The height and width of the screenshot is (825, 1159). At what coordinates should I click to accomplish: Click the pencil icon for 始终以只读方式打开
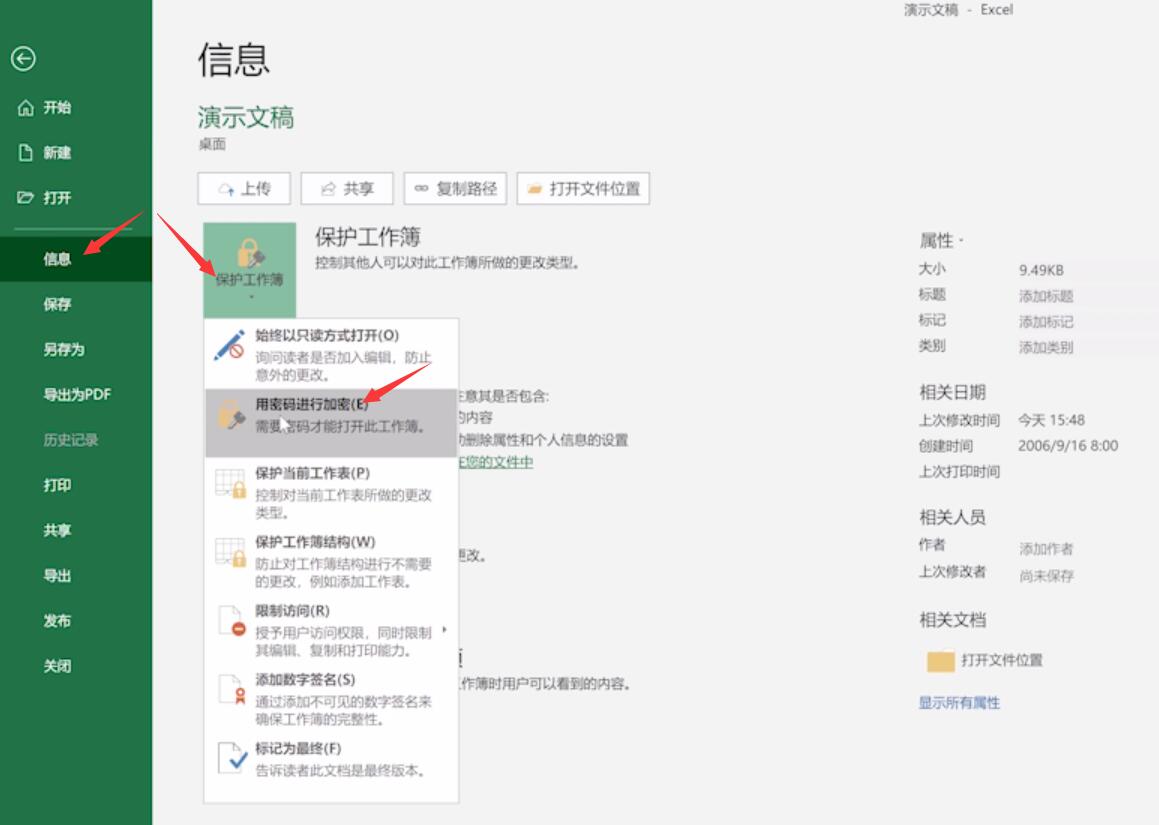pyautogui.click(x=229, y=346)
